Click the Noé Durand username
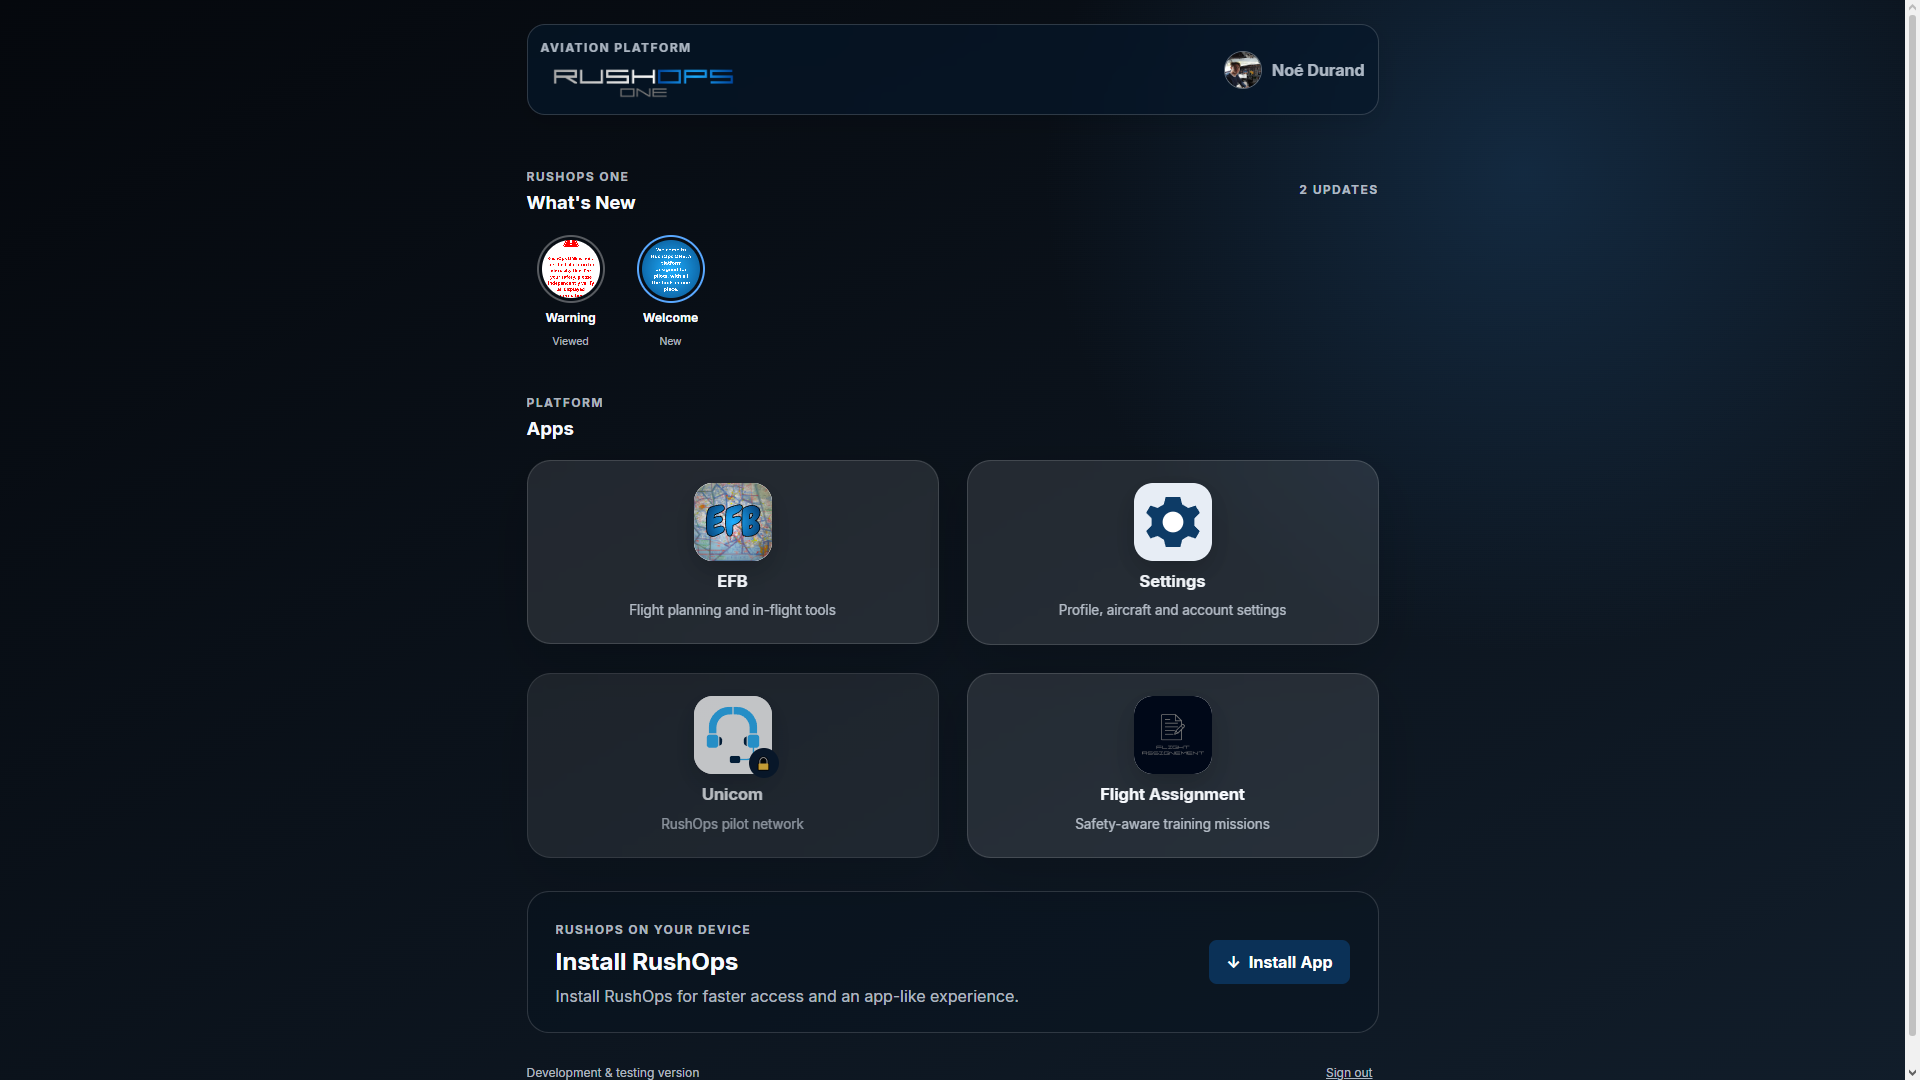This screenshot has height=1080, width=1920. [x=1317, y=70]
